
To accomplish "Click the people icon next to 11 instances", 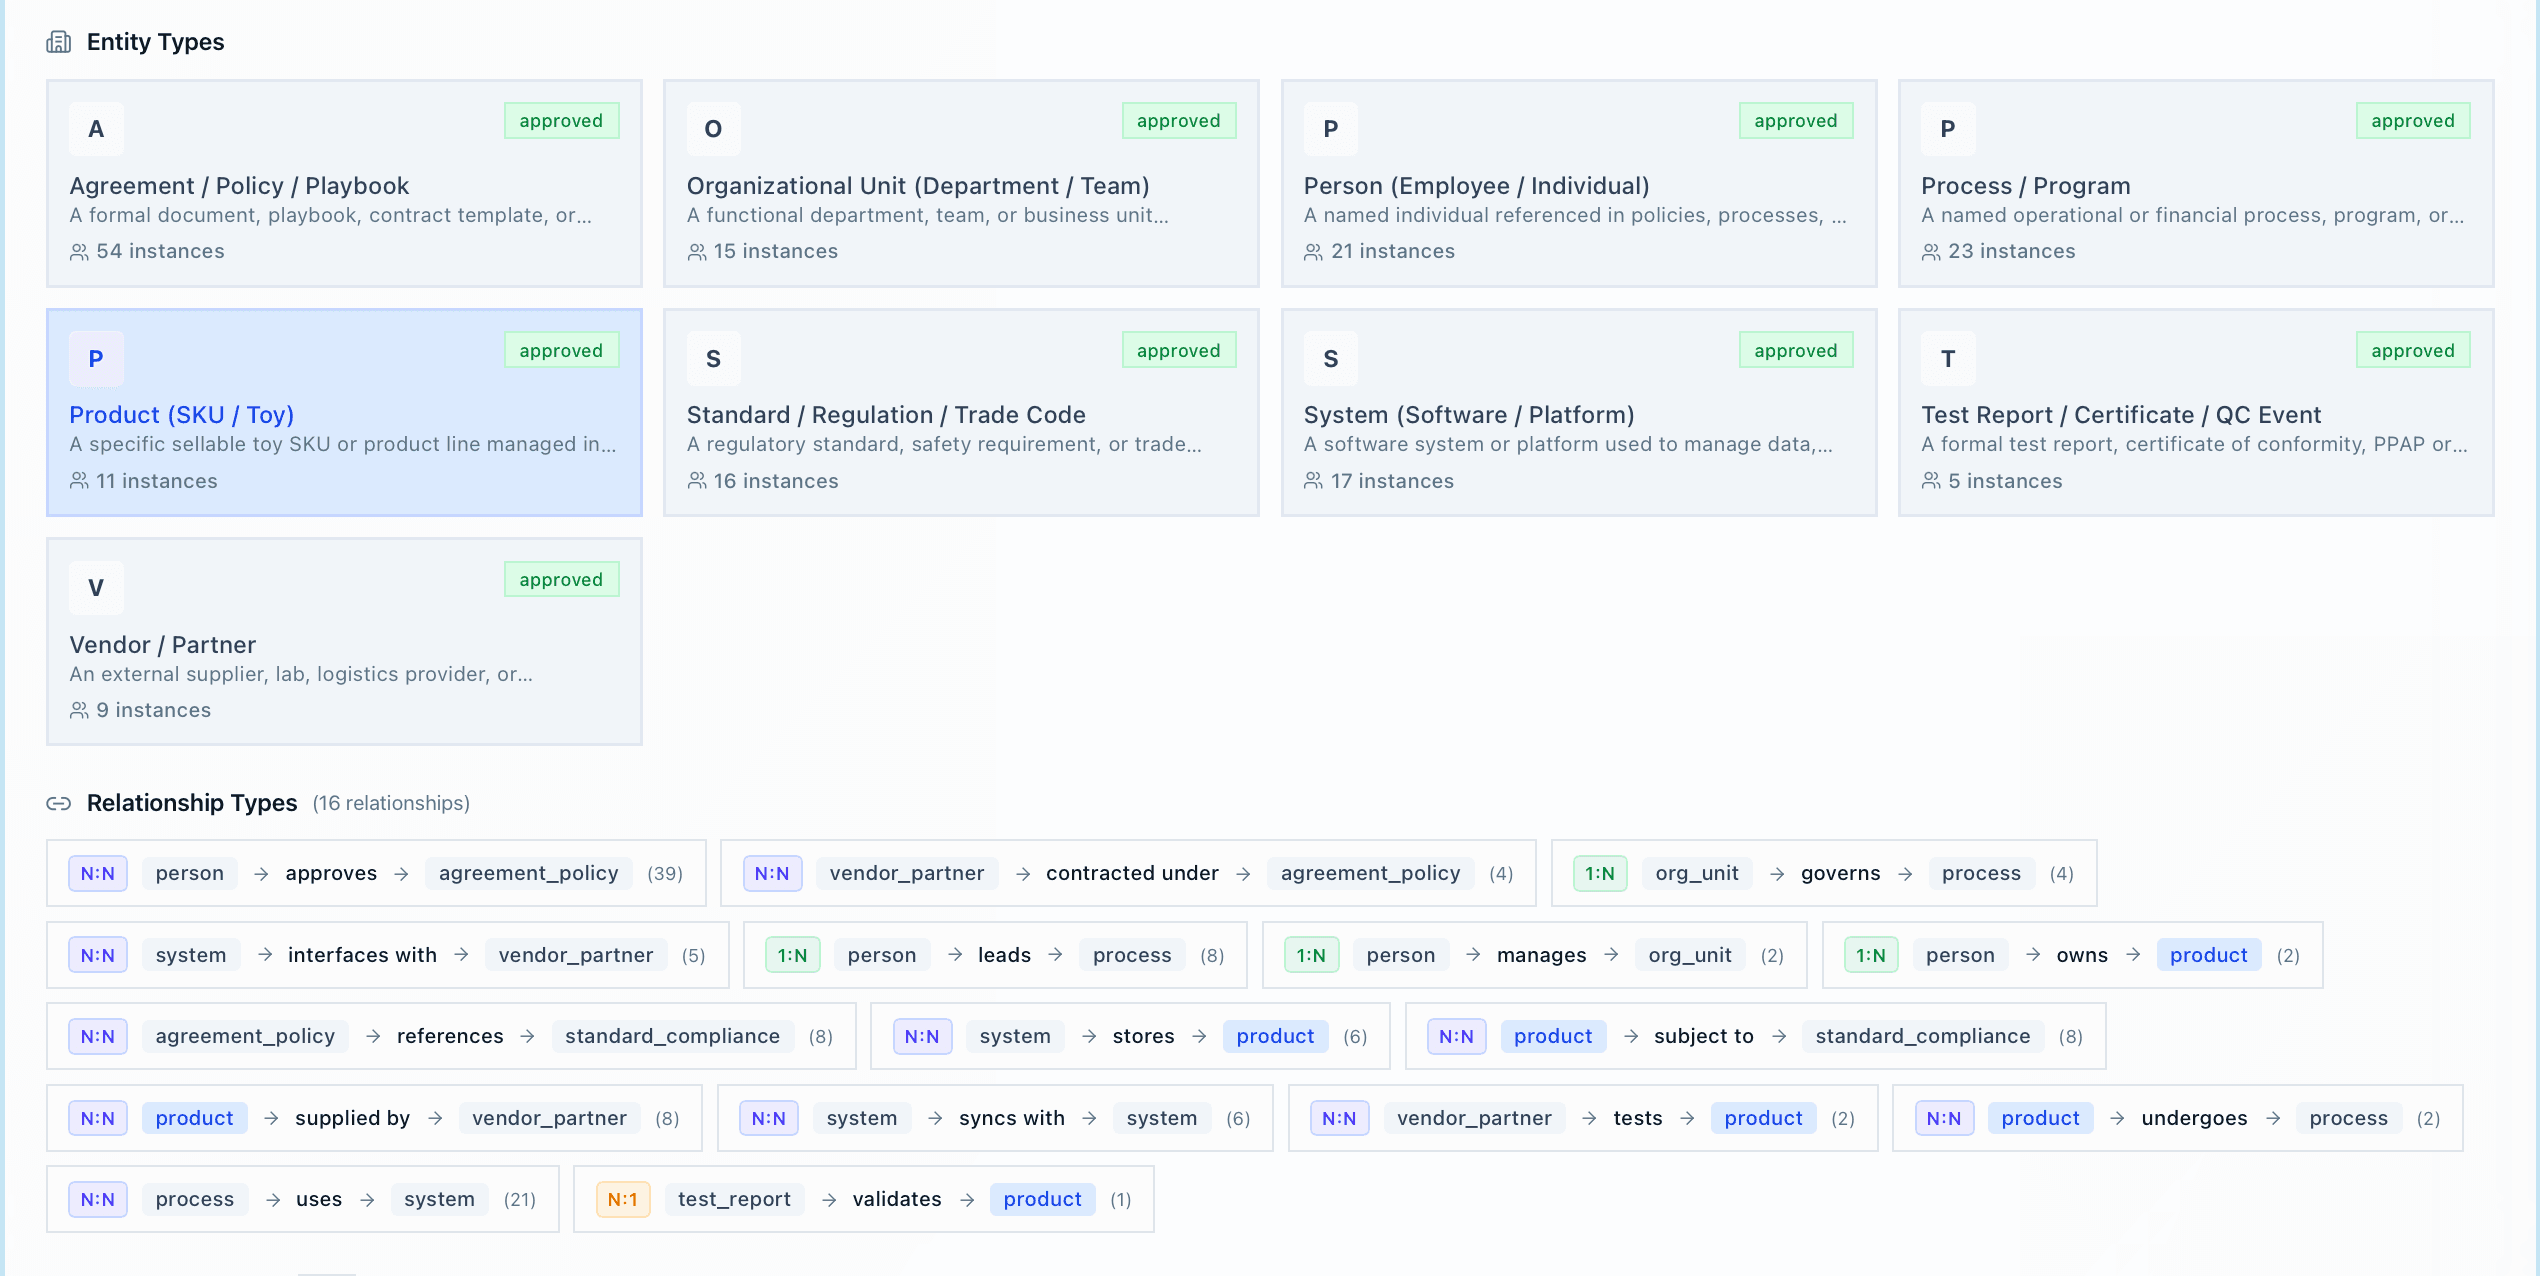I will pos(78,481).
